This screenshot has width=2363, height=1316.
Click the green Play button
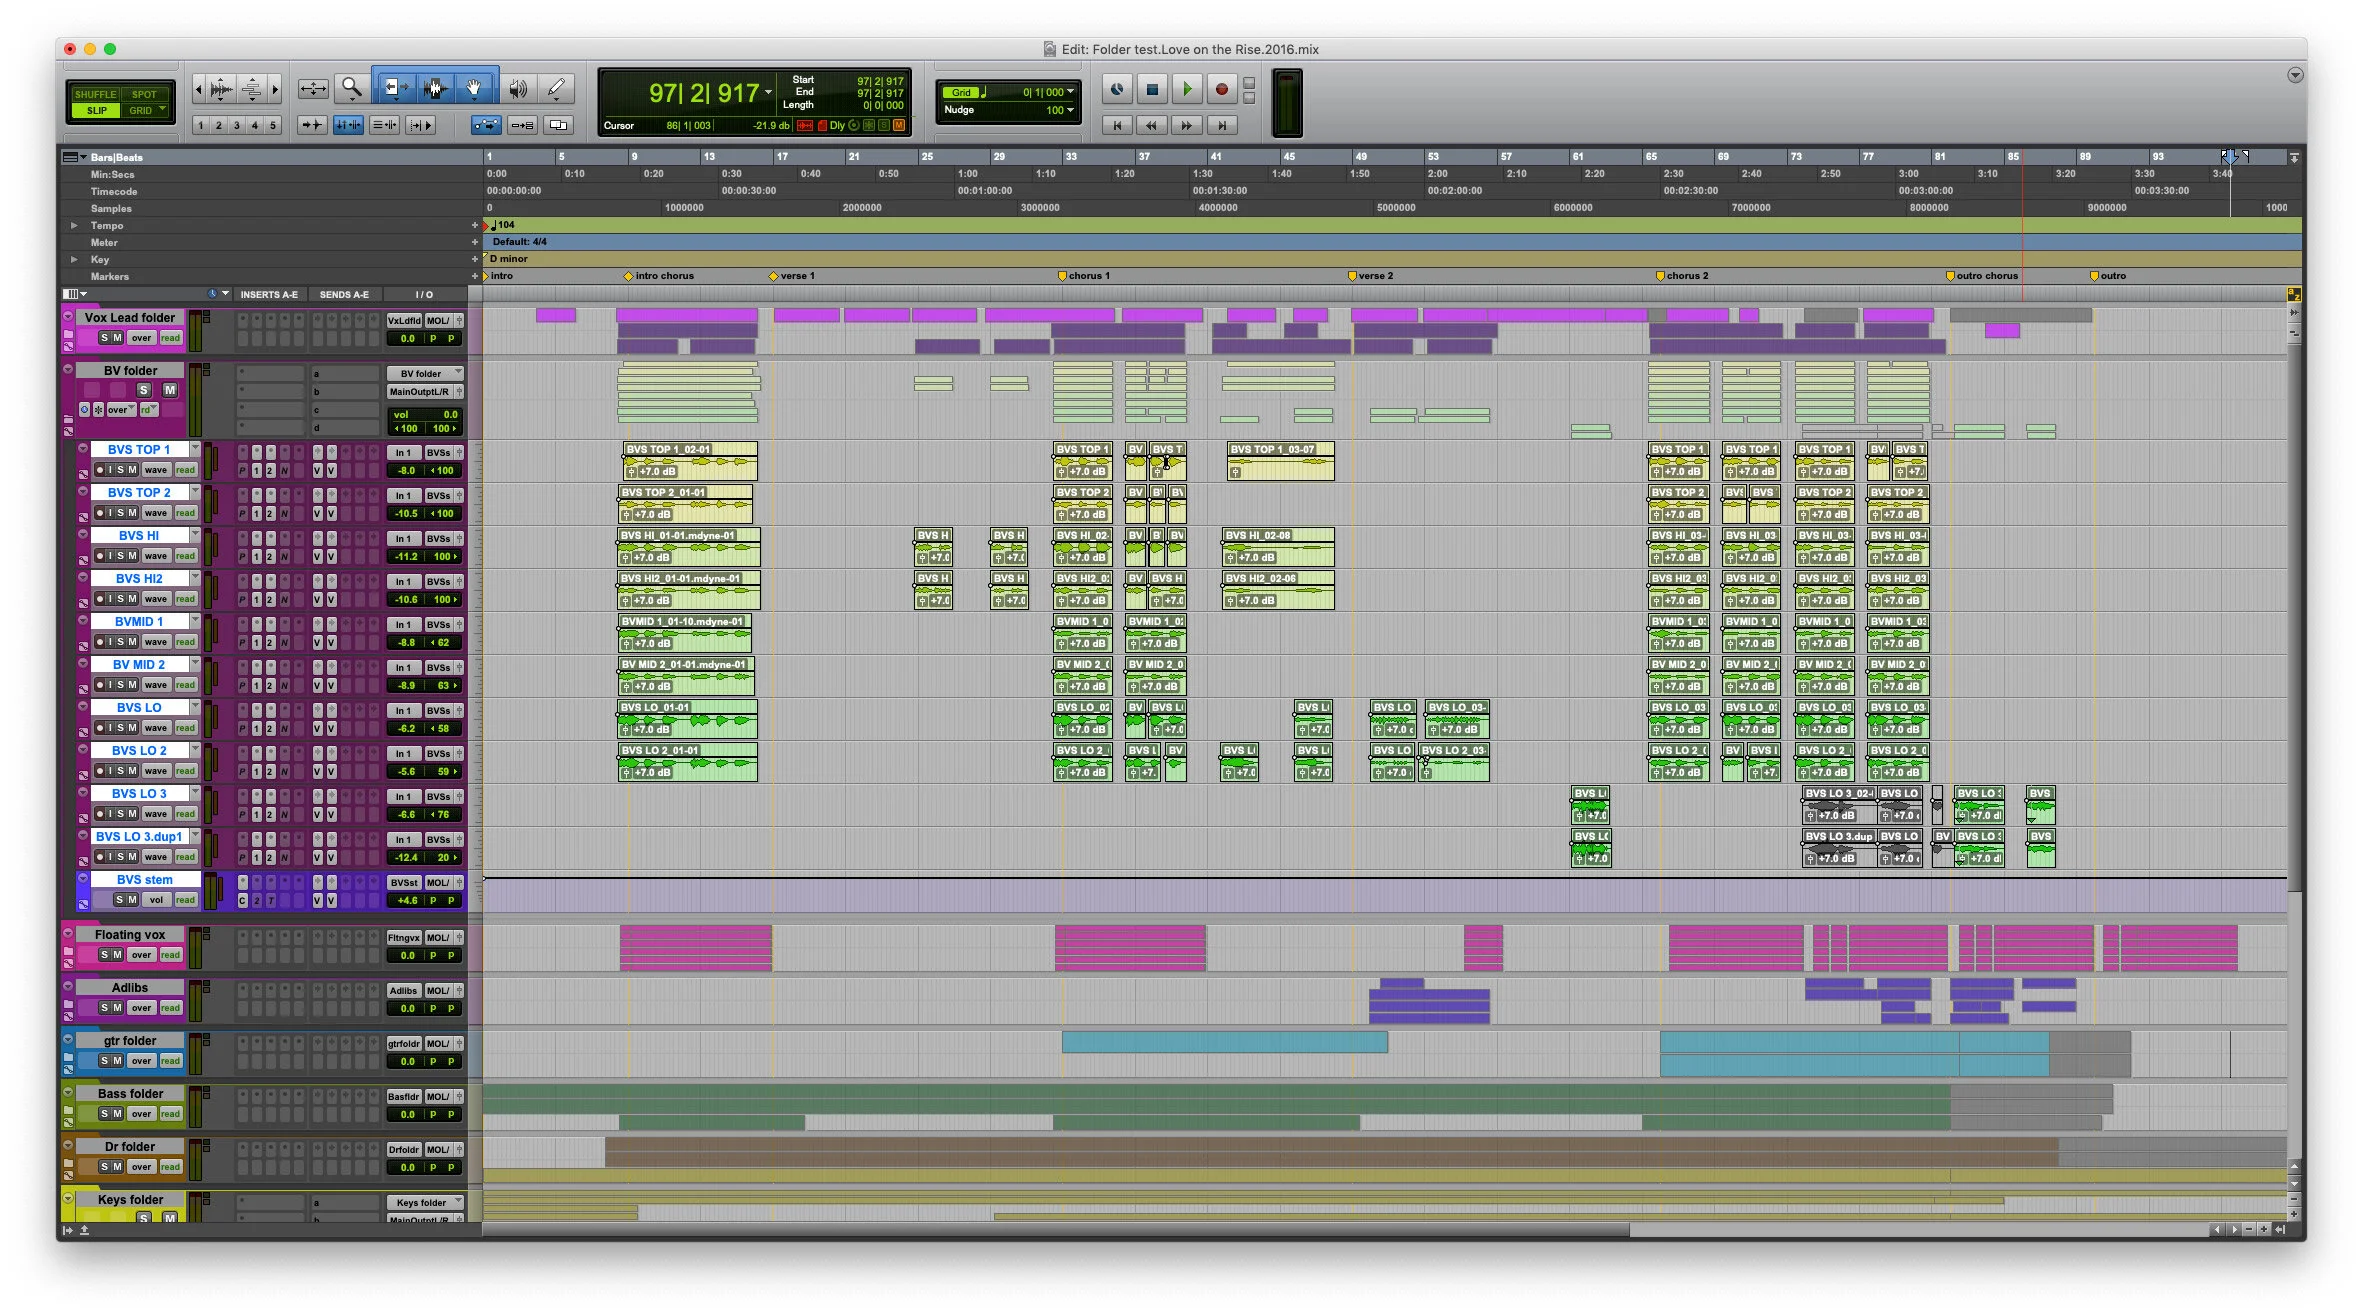(x=1187, y=89)
